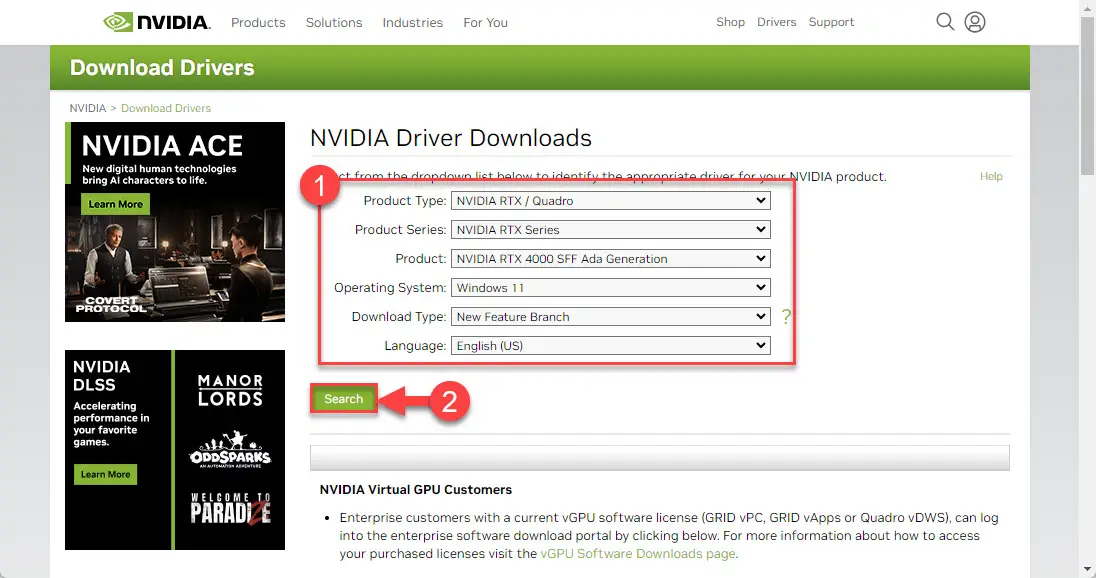Click the Product Series label
Screen dimensions: 1096x578
coord(401,230)
